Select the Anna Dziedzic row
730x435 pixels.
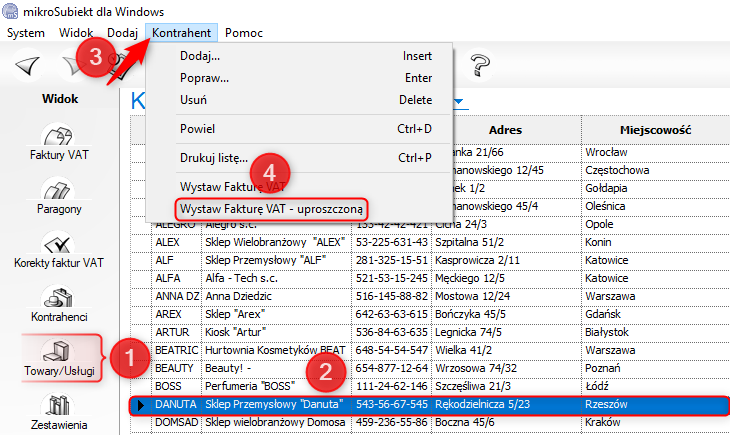pyautogui.click(x=429, y=296)
